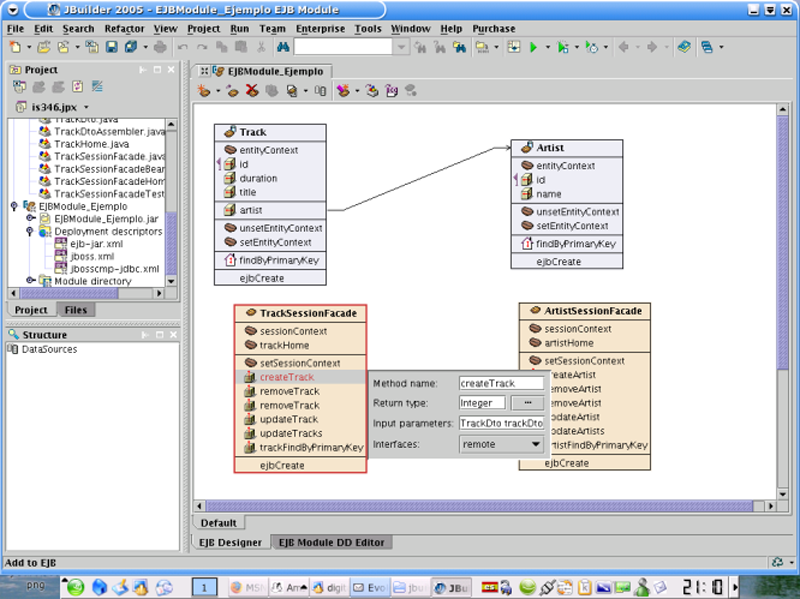
Task: Expand the Module directory tree node
Action: click(x=30, y=281)
